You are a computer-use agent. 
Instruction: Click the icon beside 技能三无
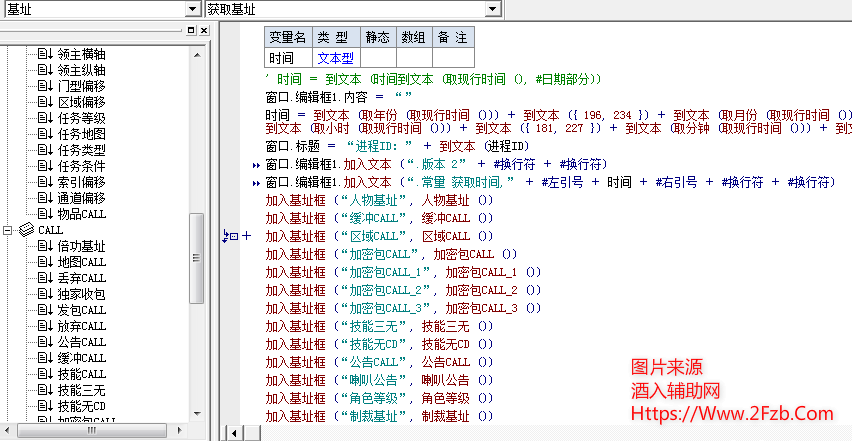click(44, 390)
